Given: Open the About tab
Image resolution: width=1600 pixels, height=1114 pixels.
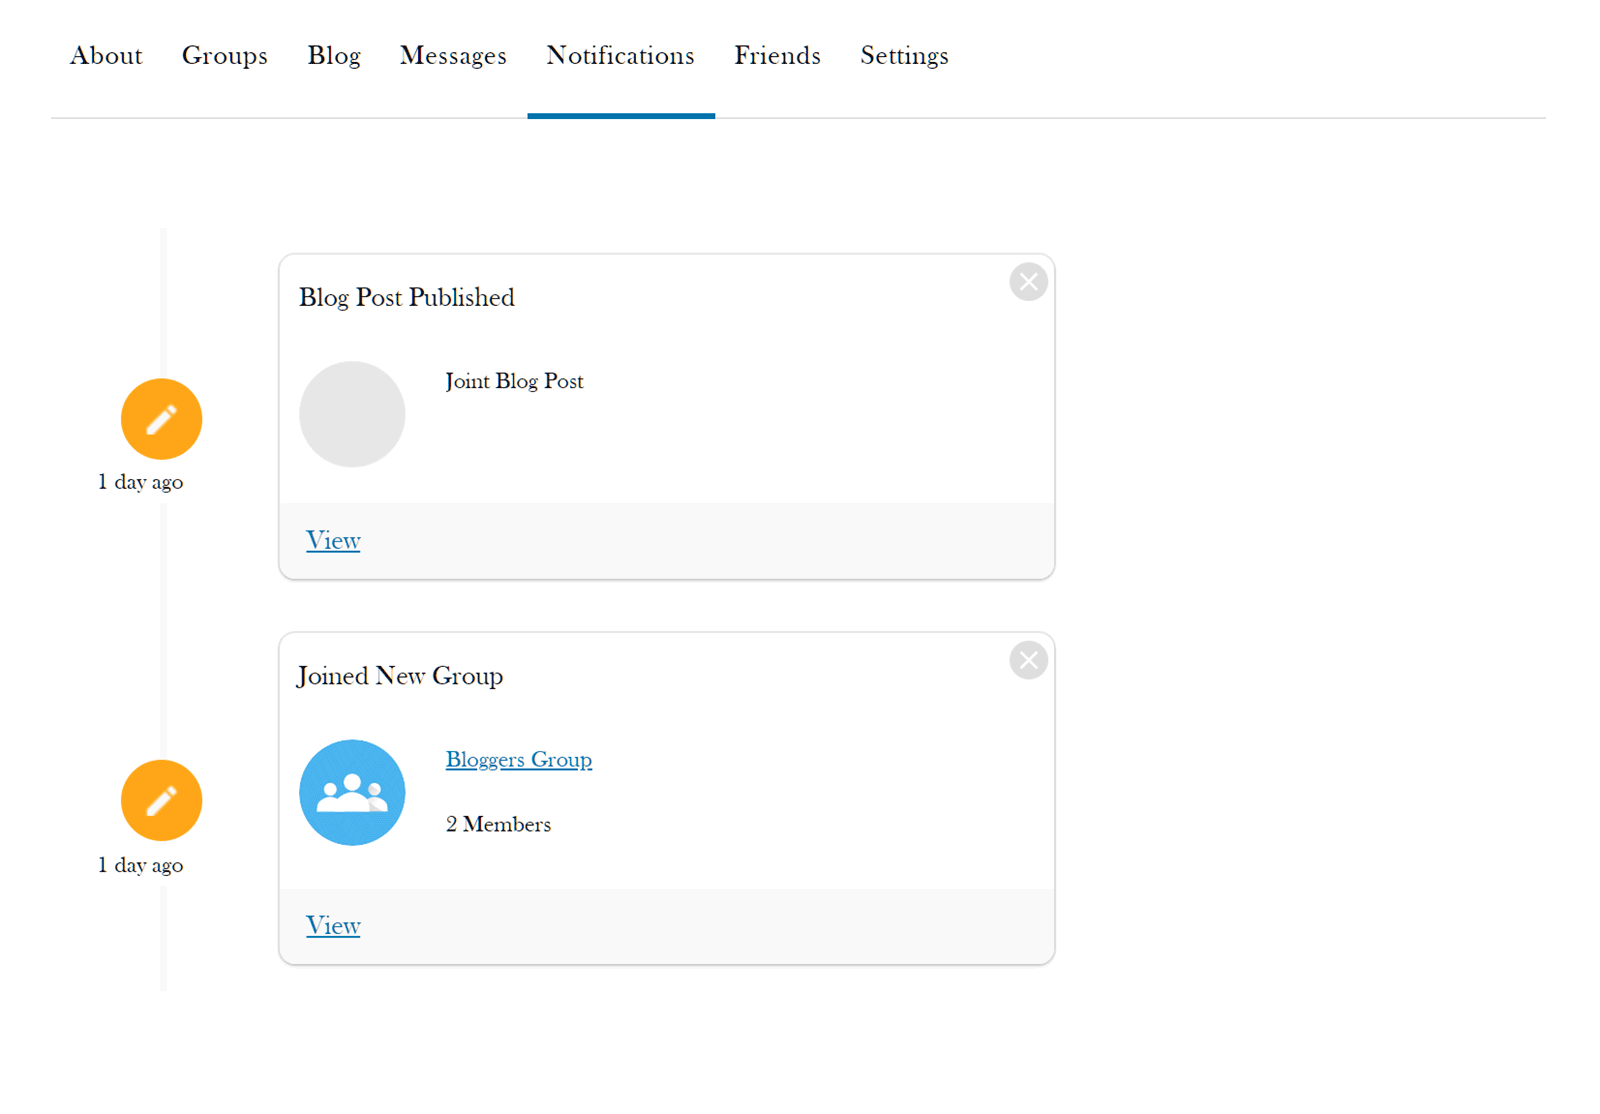Looking at the screenshot, I should pos(106,56).
